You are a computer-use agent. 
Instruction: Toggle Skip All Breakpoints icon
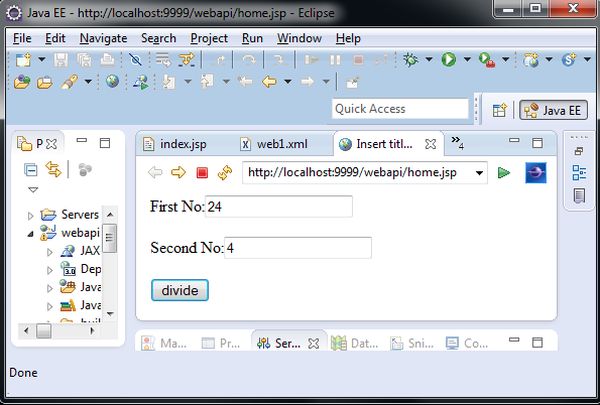(x=135, y=60)
